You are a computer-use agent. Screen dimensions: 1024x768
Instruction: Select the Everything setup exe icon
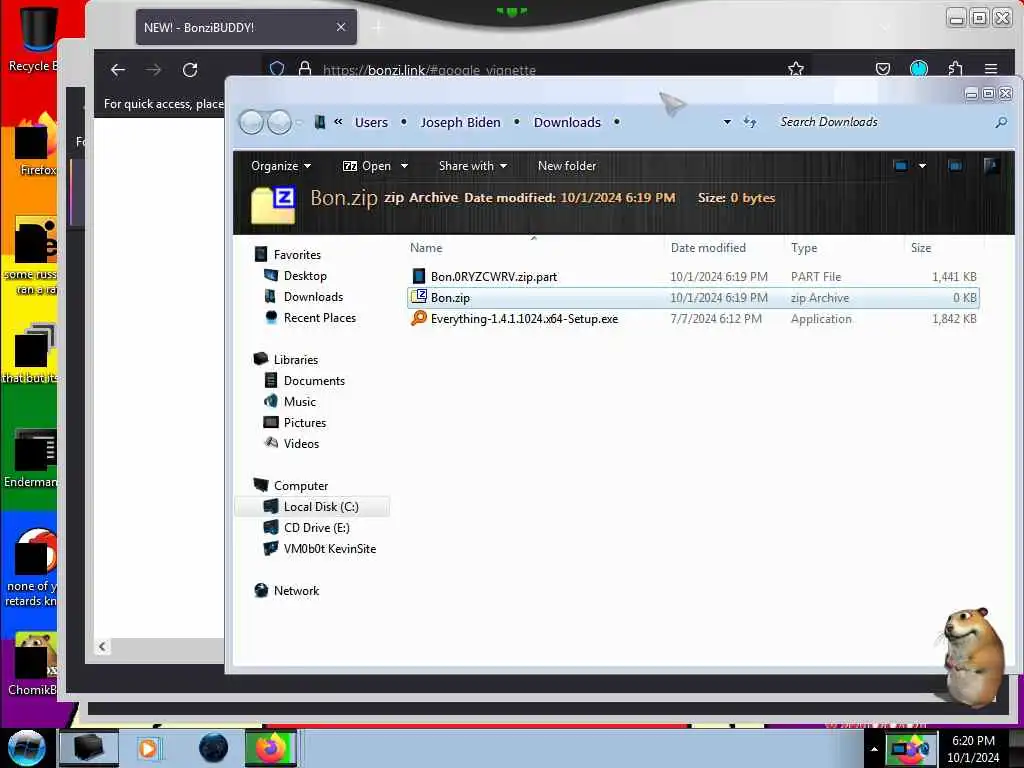(419, 318)
